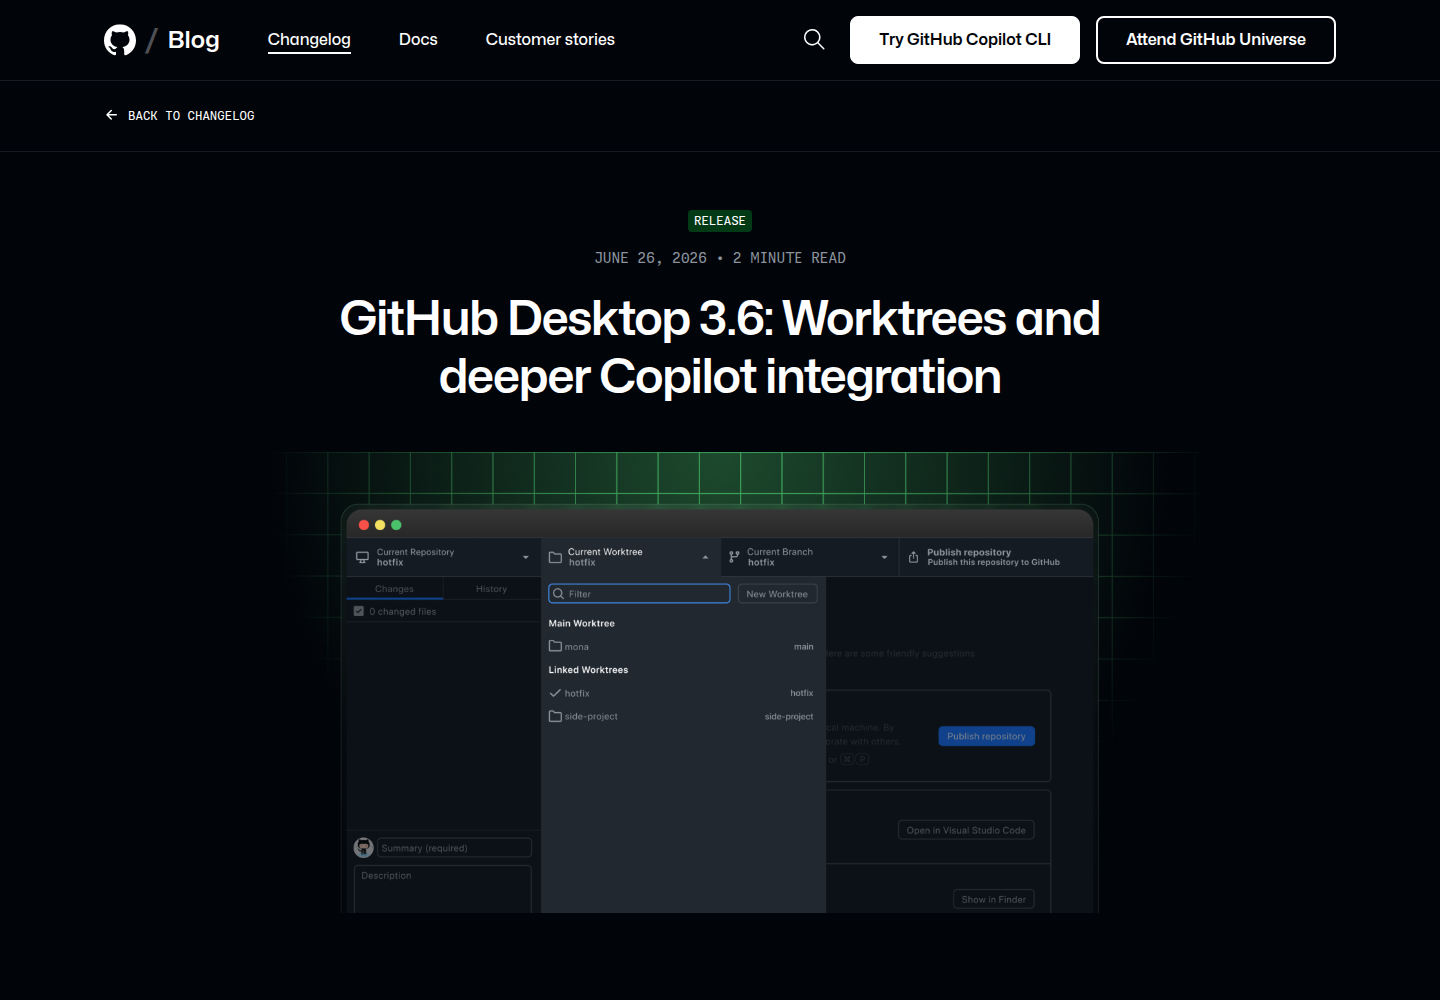The image size is (1440, 1000).
Task: Click the folder icon next to mona
Action: (555, 646)
